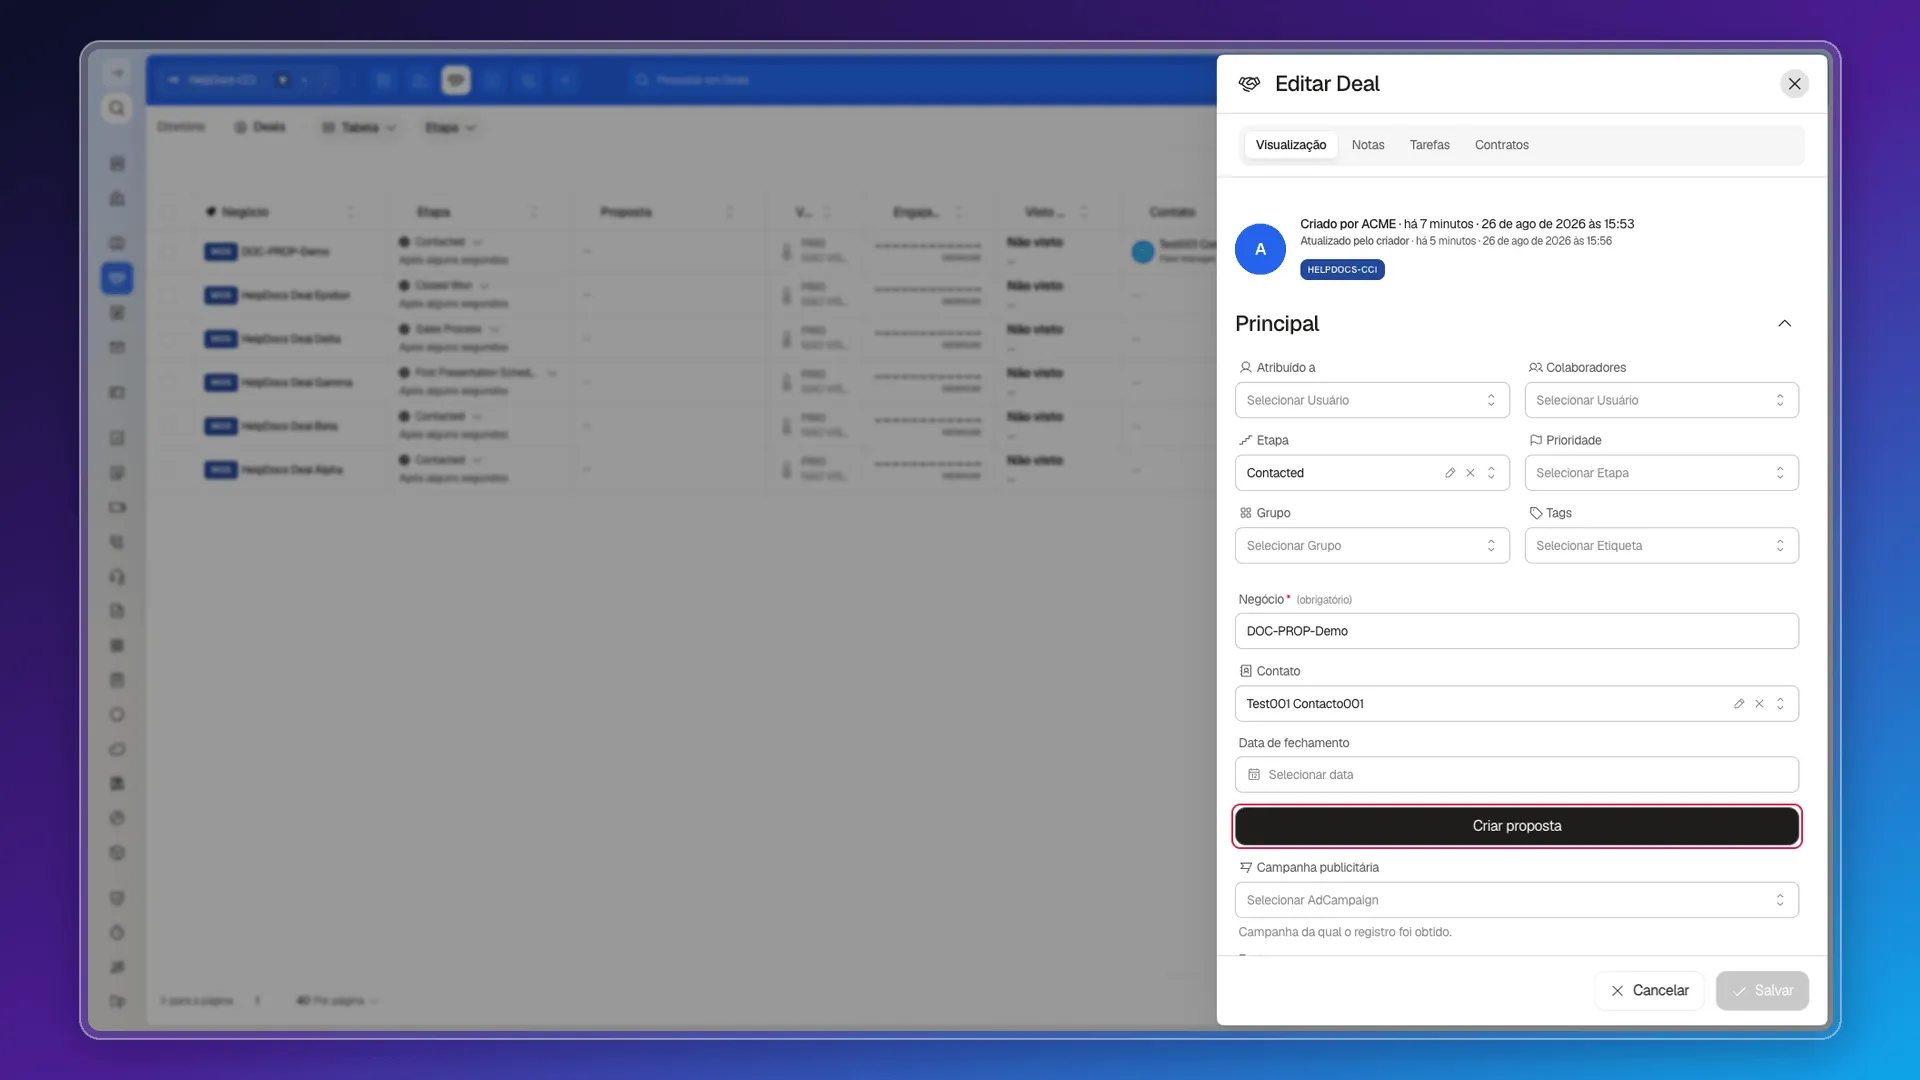This screenshot has width=1920, height=1080.
Task: Edit the Contacted stage via pencil icon
Action: pyautogui.click(x=1450, y=473)
